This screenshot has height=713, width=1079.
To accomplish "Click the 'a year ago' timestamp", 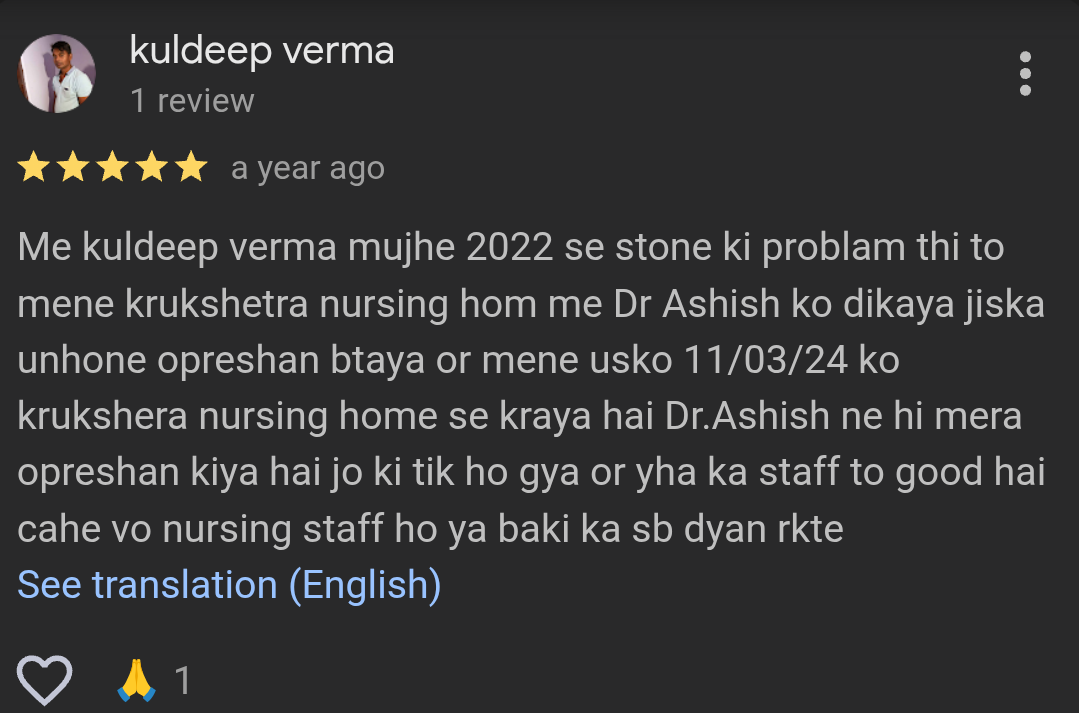I will click(308, 169).
